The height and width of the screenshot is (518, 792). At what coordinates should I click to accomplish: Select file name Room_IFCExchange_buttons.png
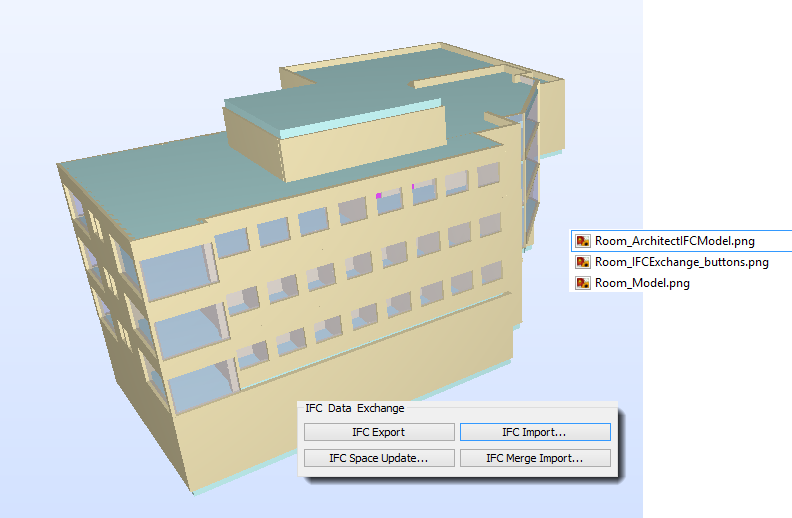[x=682, y=262]
